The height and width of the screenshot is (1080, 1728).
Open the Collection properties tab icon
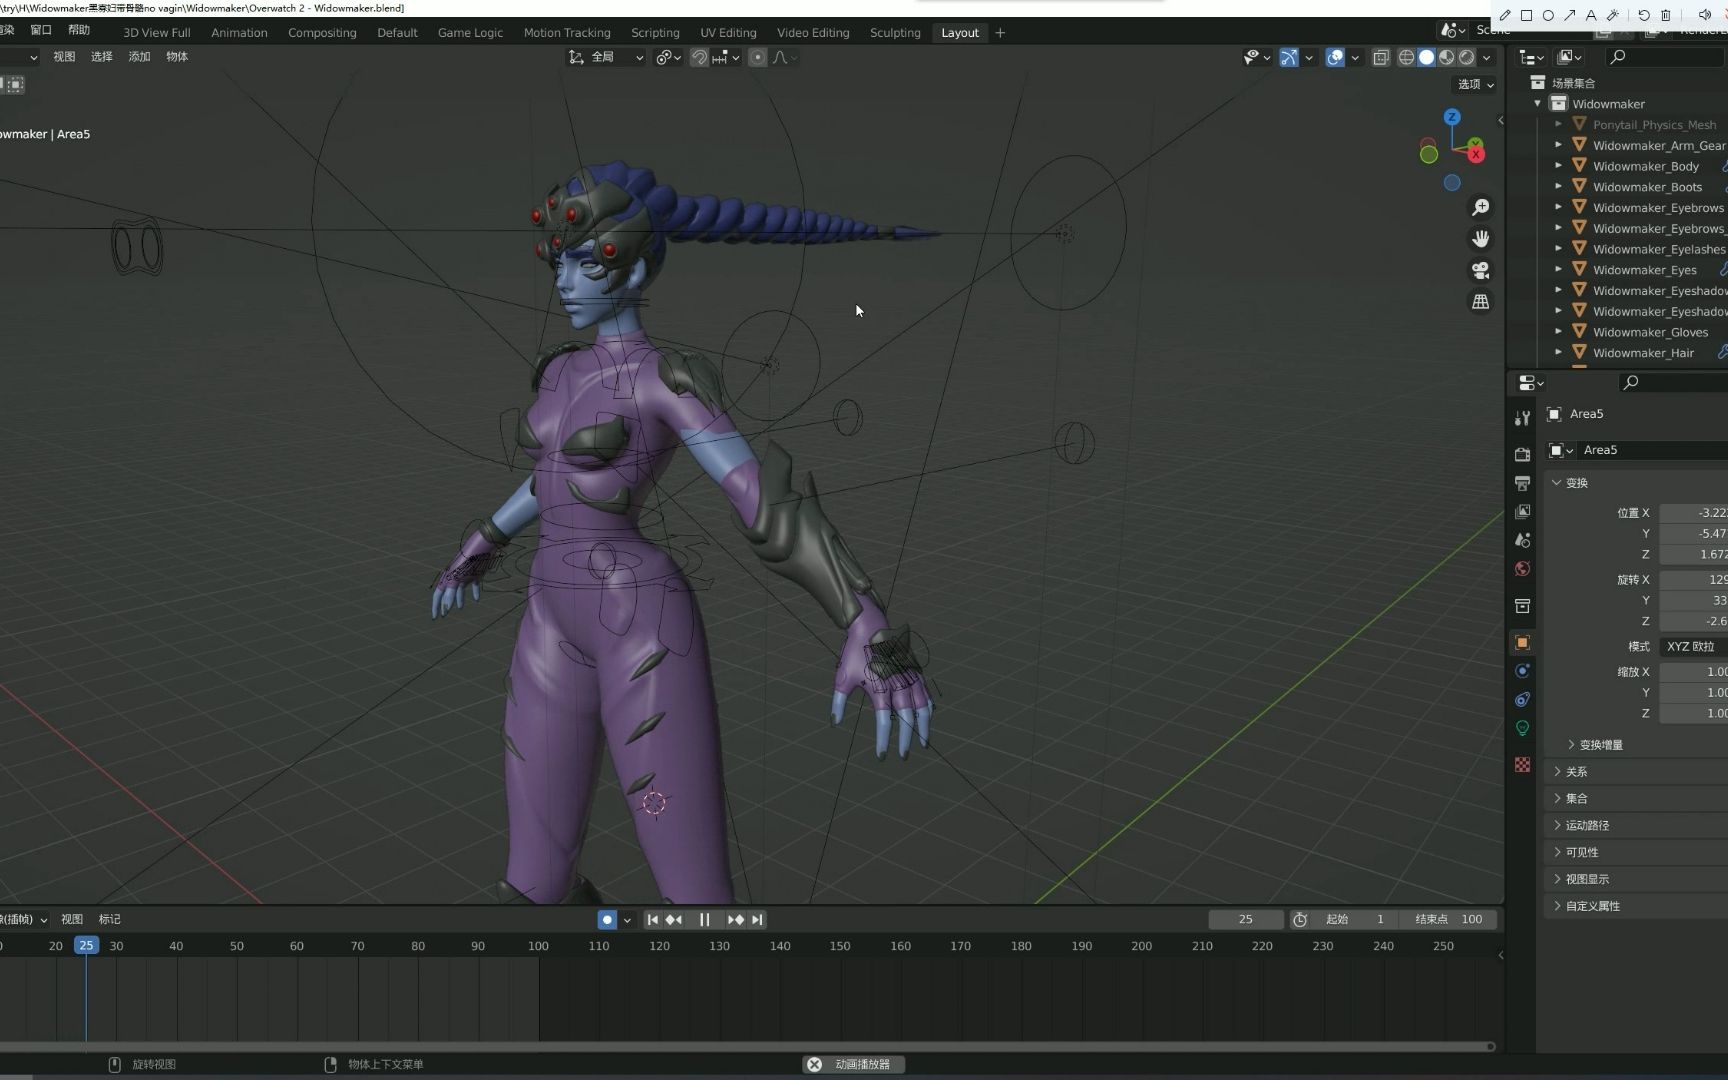coord(1522,606)
